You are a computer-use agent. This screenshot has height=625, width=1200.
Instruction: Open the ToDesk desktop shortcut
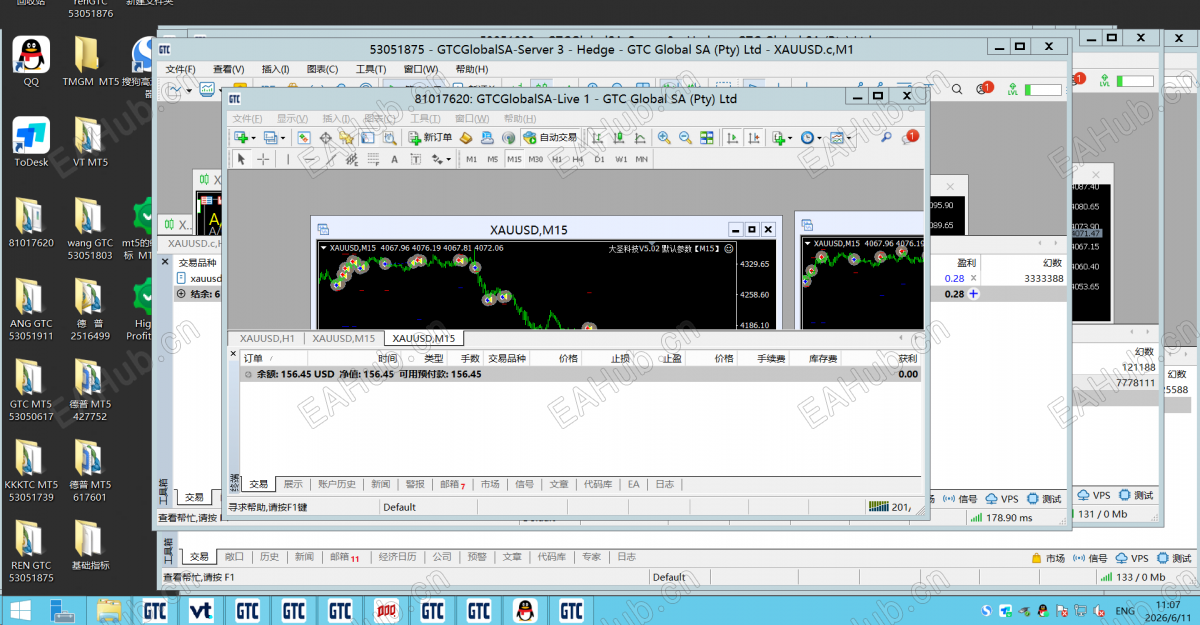pyautogui.click(x=31, y=140)
